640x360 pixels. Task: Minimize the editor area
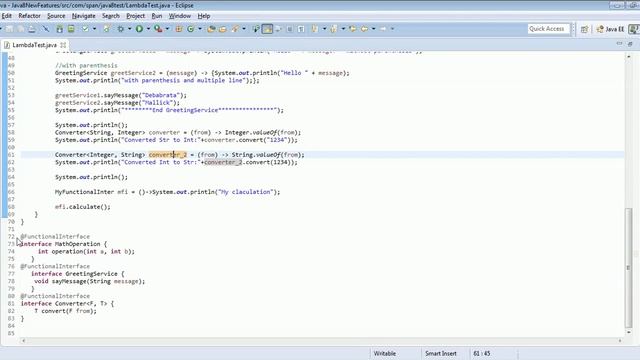pyautogui.click(x=619, y=44)
